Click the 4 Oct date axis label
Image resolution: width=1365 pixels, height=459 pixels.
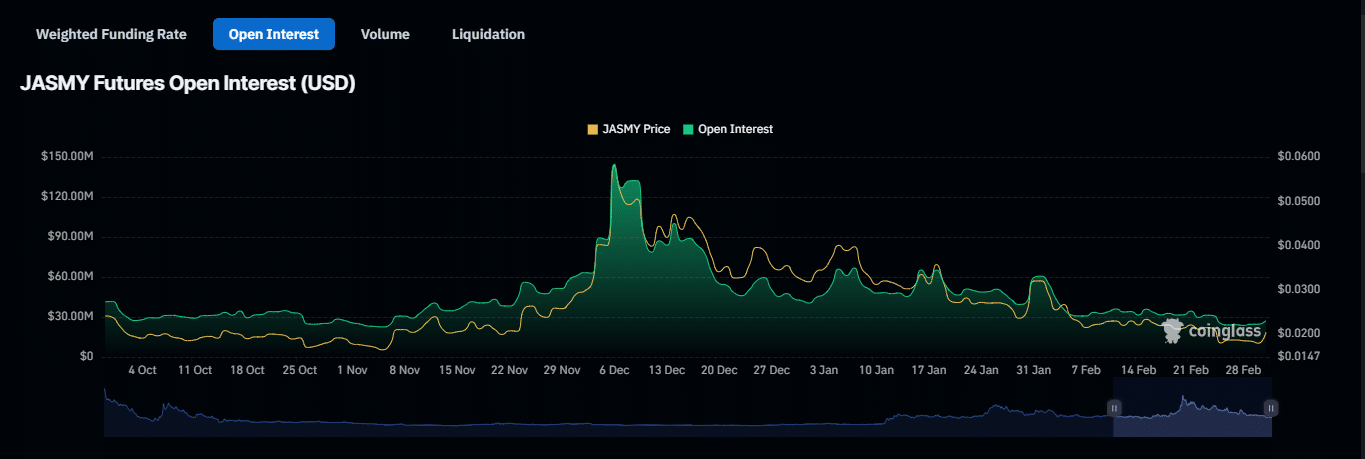(x=142, y=370)
